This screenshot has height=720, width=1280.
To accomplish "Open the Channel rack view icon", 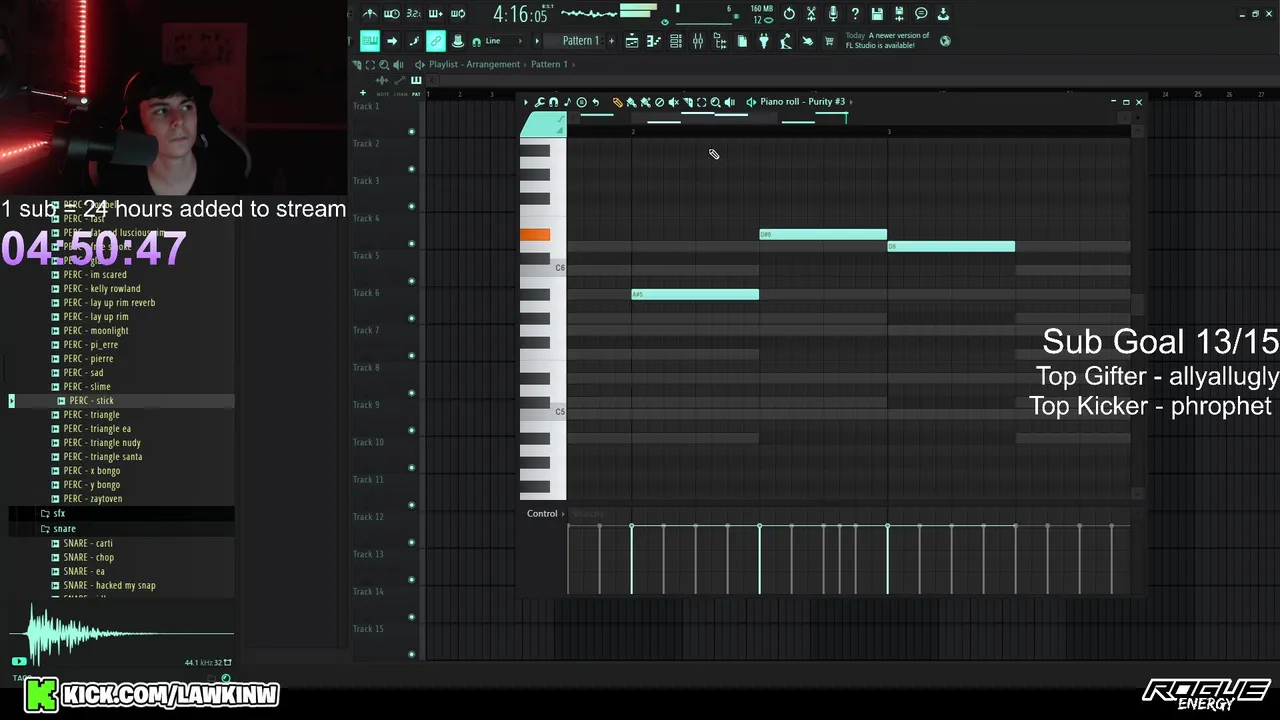I will (x=676, y=41).
